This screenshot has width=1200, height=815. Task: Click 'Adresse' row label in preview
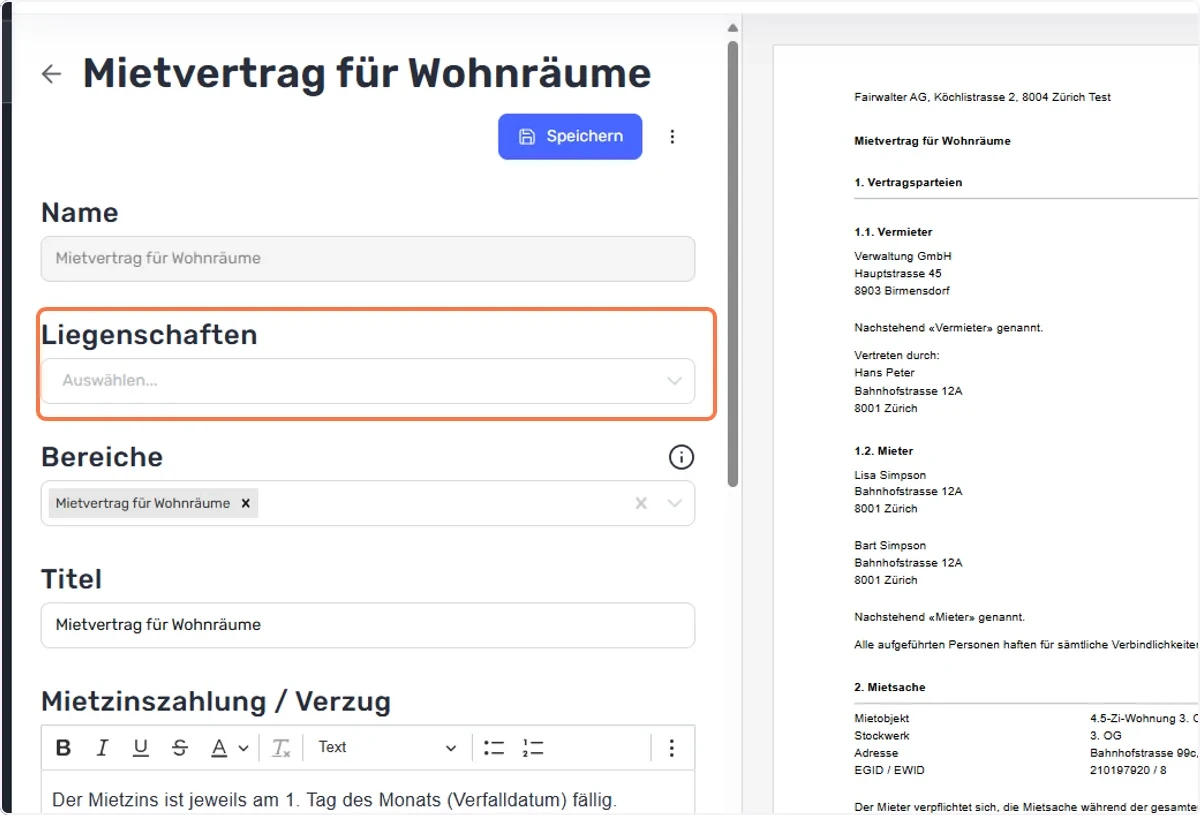click(876, 753)
